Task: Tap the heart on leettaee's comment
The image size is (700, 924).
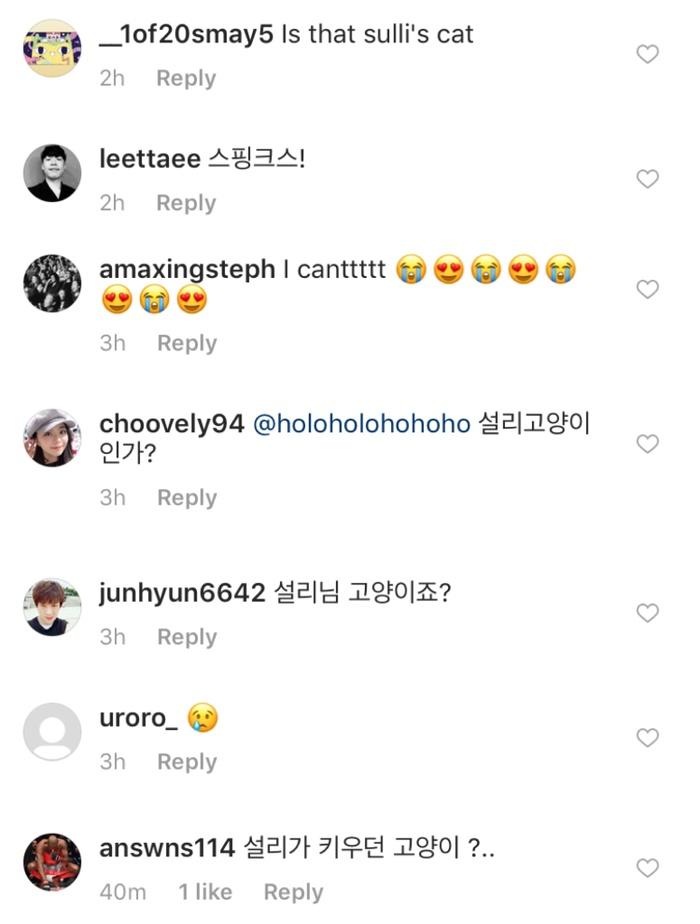Action: tap(648, 179)
